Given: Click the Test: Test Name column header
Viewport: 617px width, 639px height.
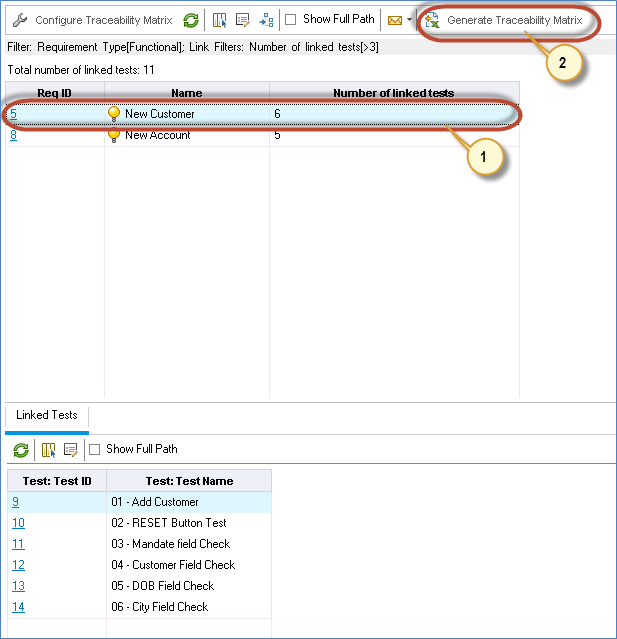Looking at the screenshot, I should click(x=188, y=481).
